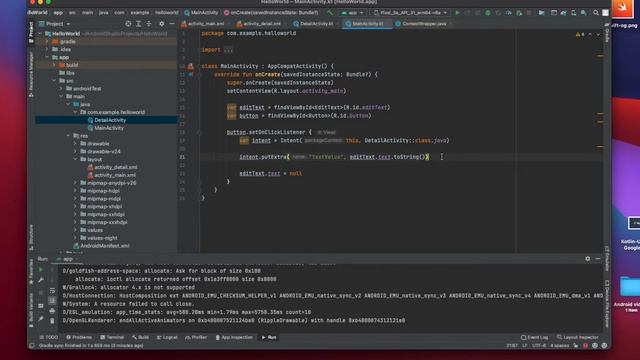This screenshot has width=640, height=360.
Task: Expand the androidTest folder
Action: (61, 89)
